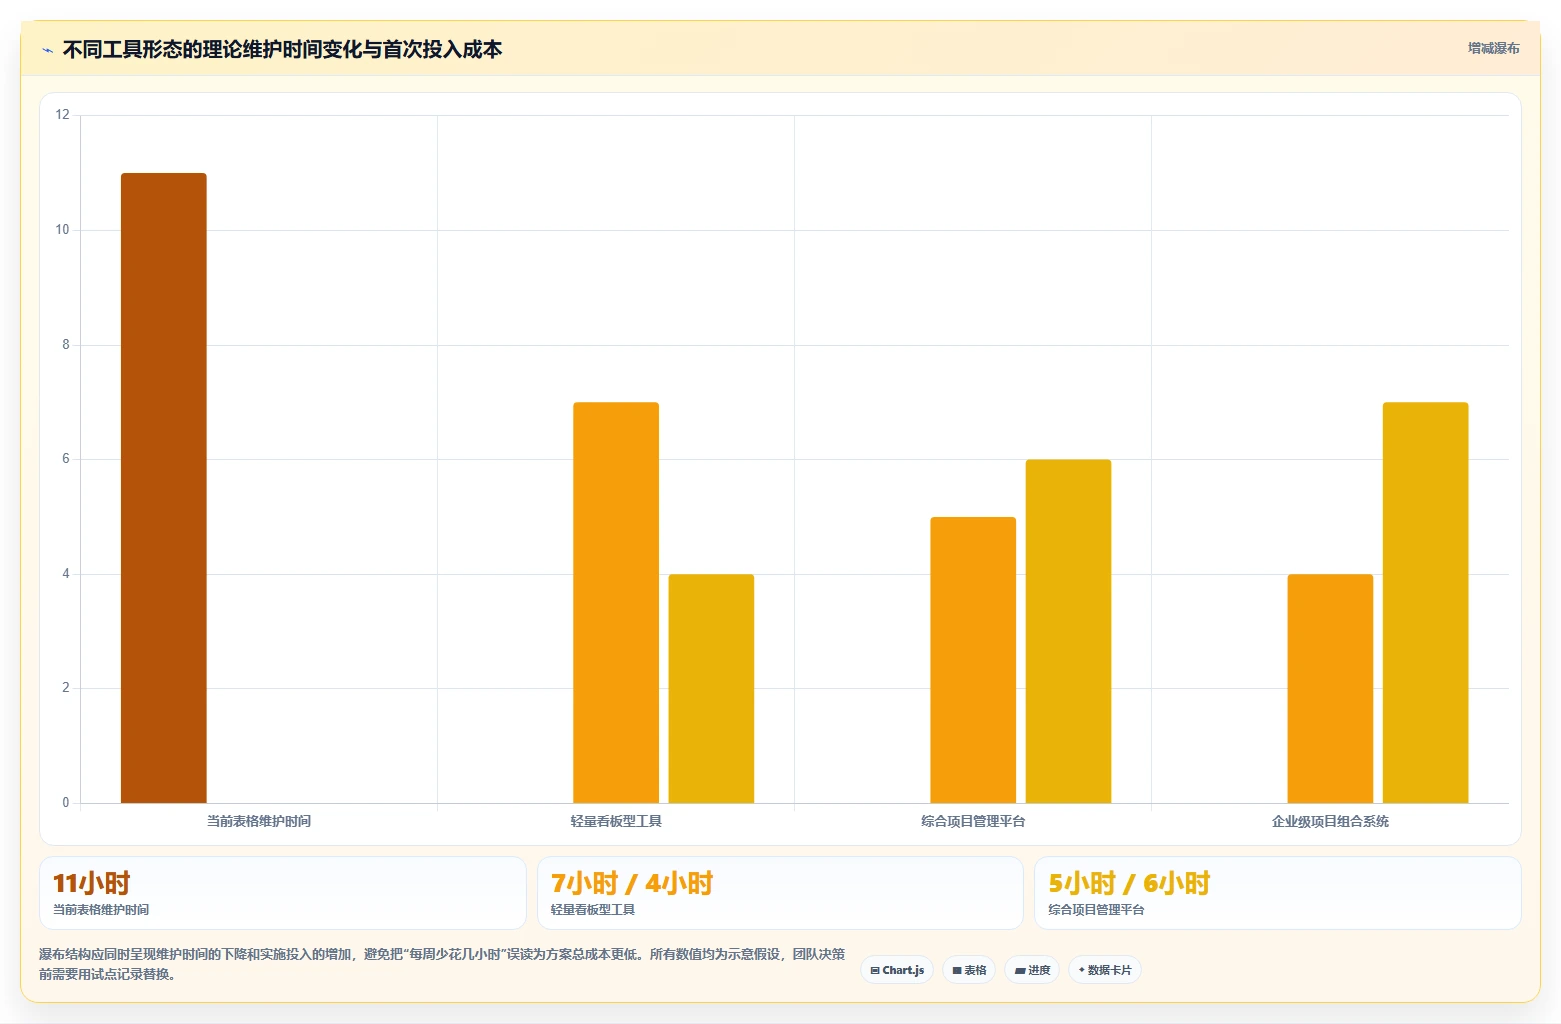Select the 表格 chip
1561x1024 pixels.
point(969,970)
